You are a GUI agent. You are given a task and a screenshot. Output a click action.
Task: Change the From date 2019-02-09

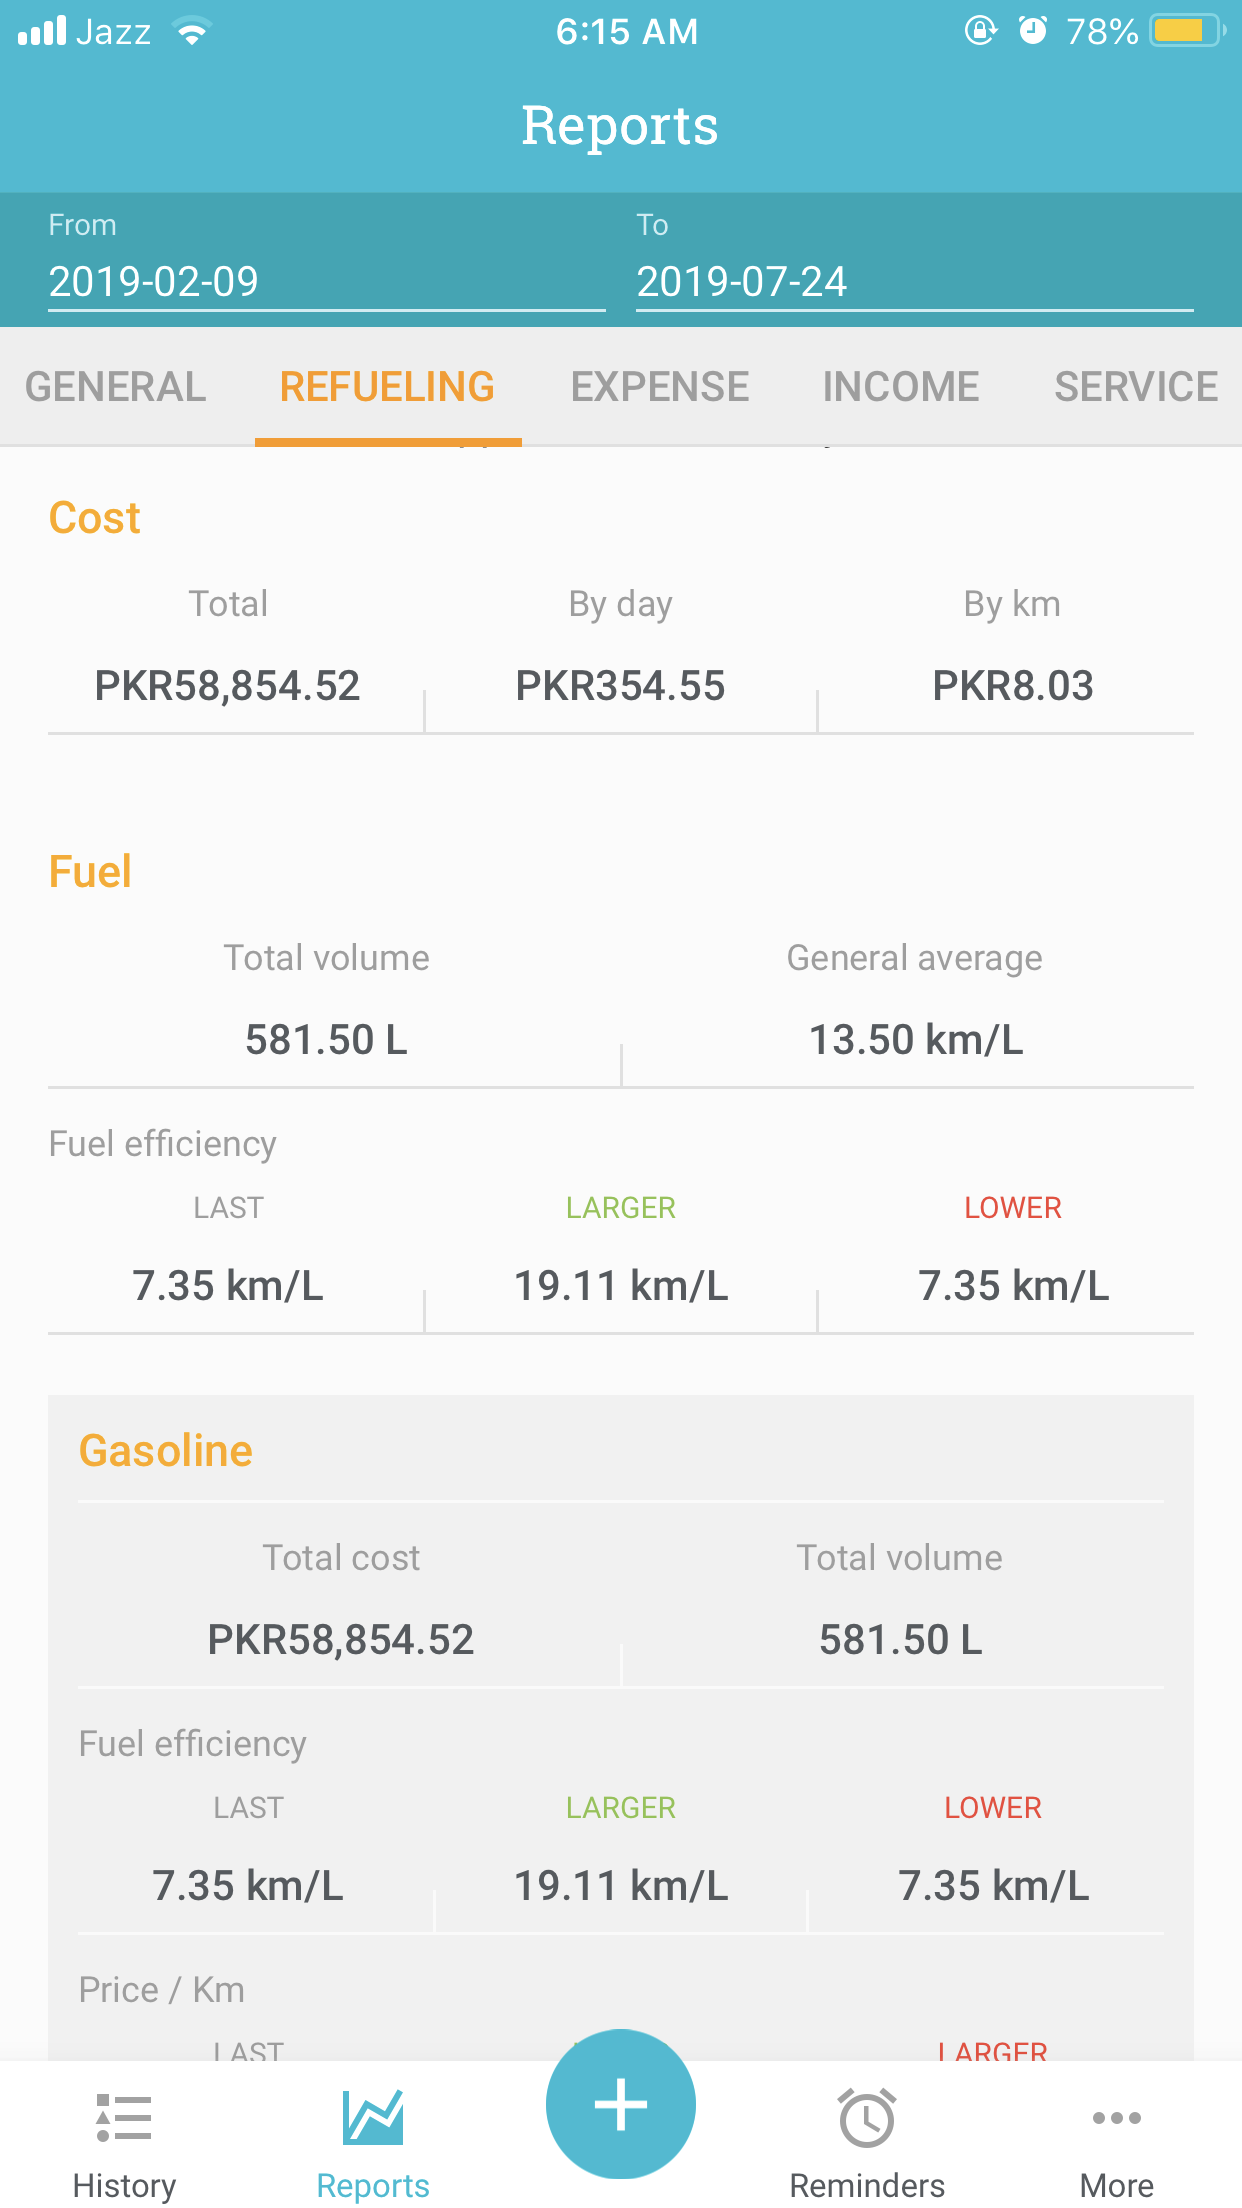tap(326, 281)
